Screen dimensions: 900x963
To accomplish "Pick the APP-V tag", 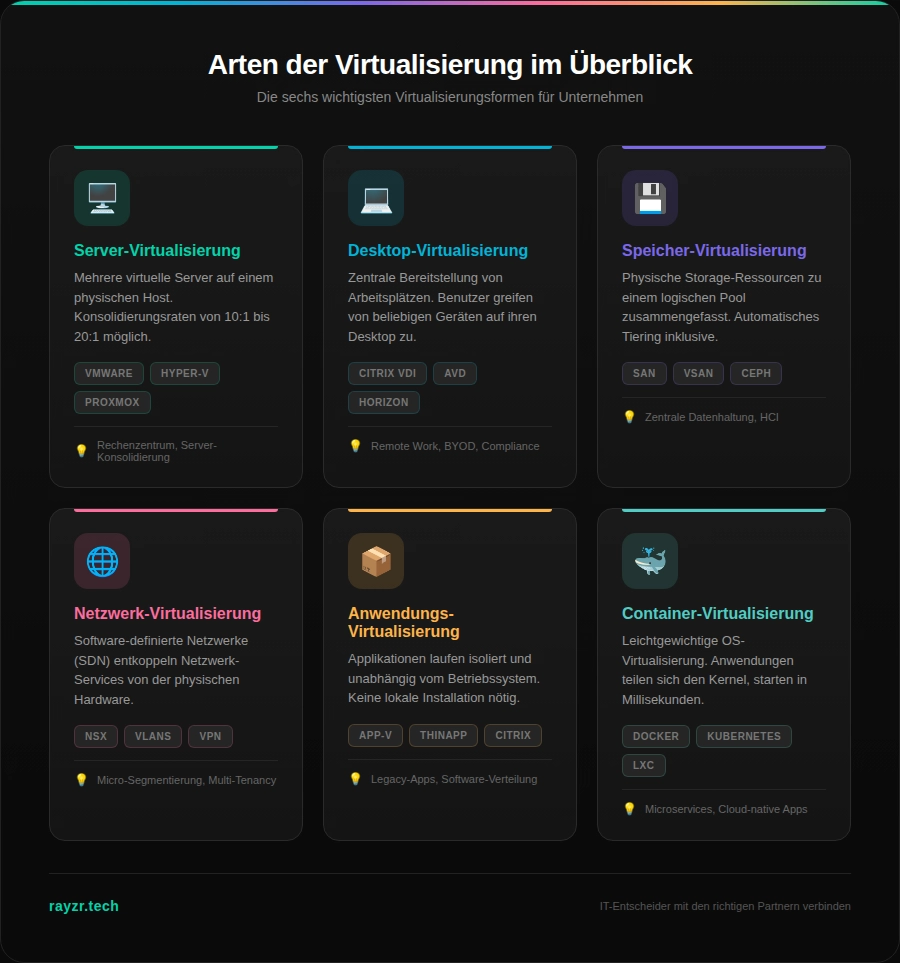I will (x=375, y=735).
